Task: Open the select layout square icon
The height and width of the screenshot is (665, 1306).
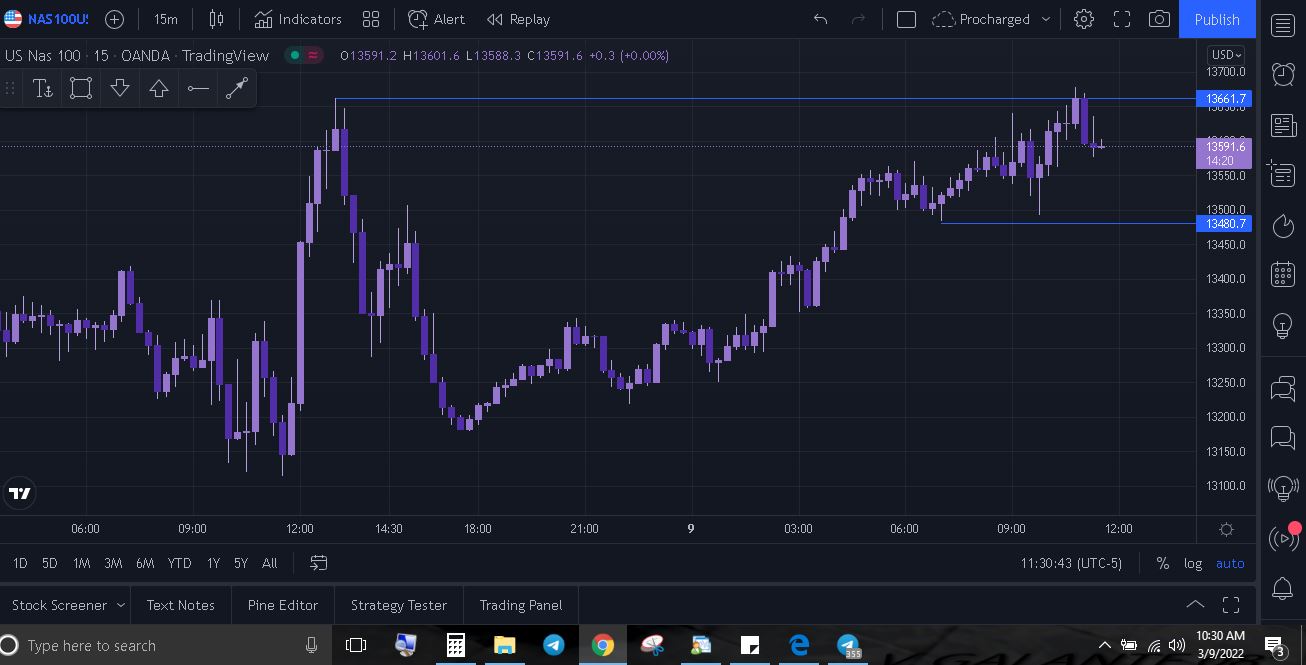Action: pos(906,19)
